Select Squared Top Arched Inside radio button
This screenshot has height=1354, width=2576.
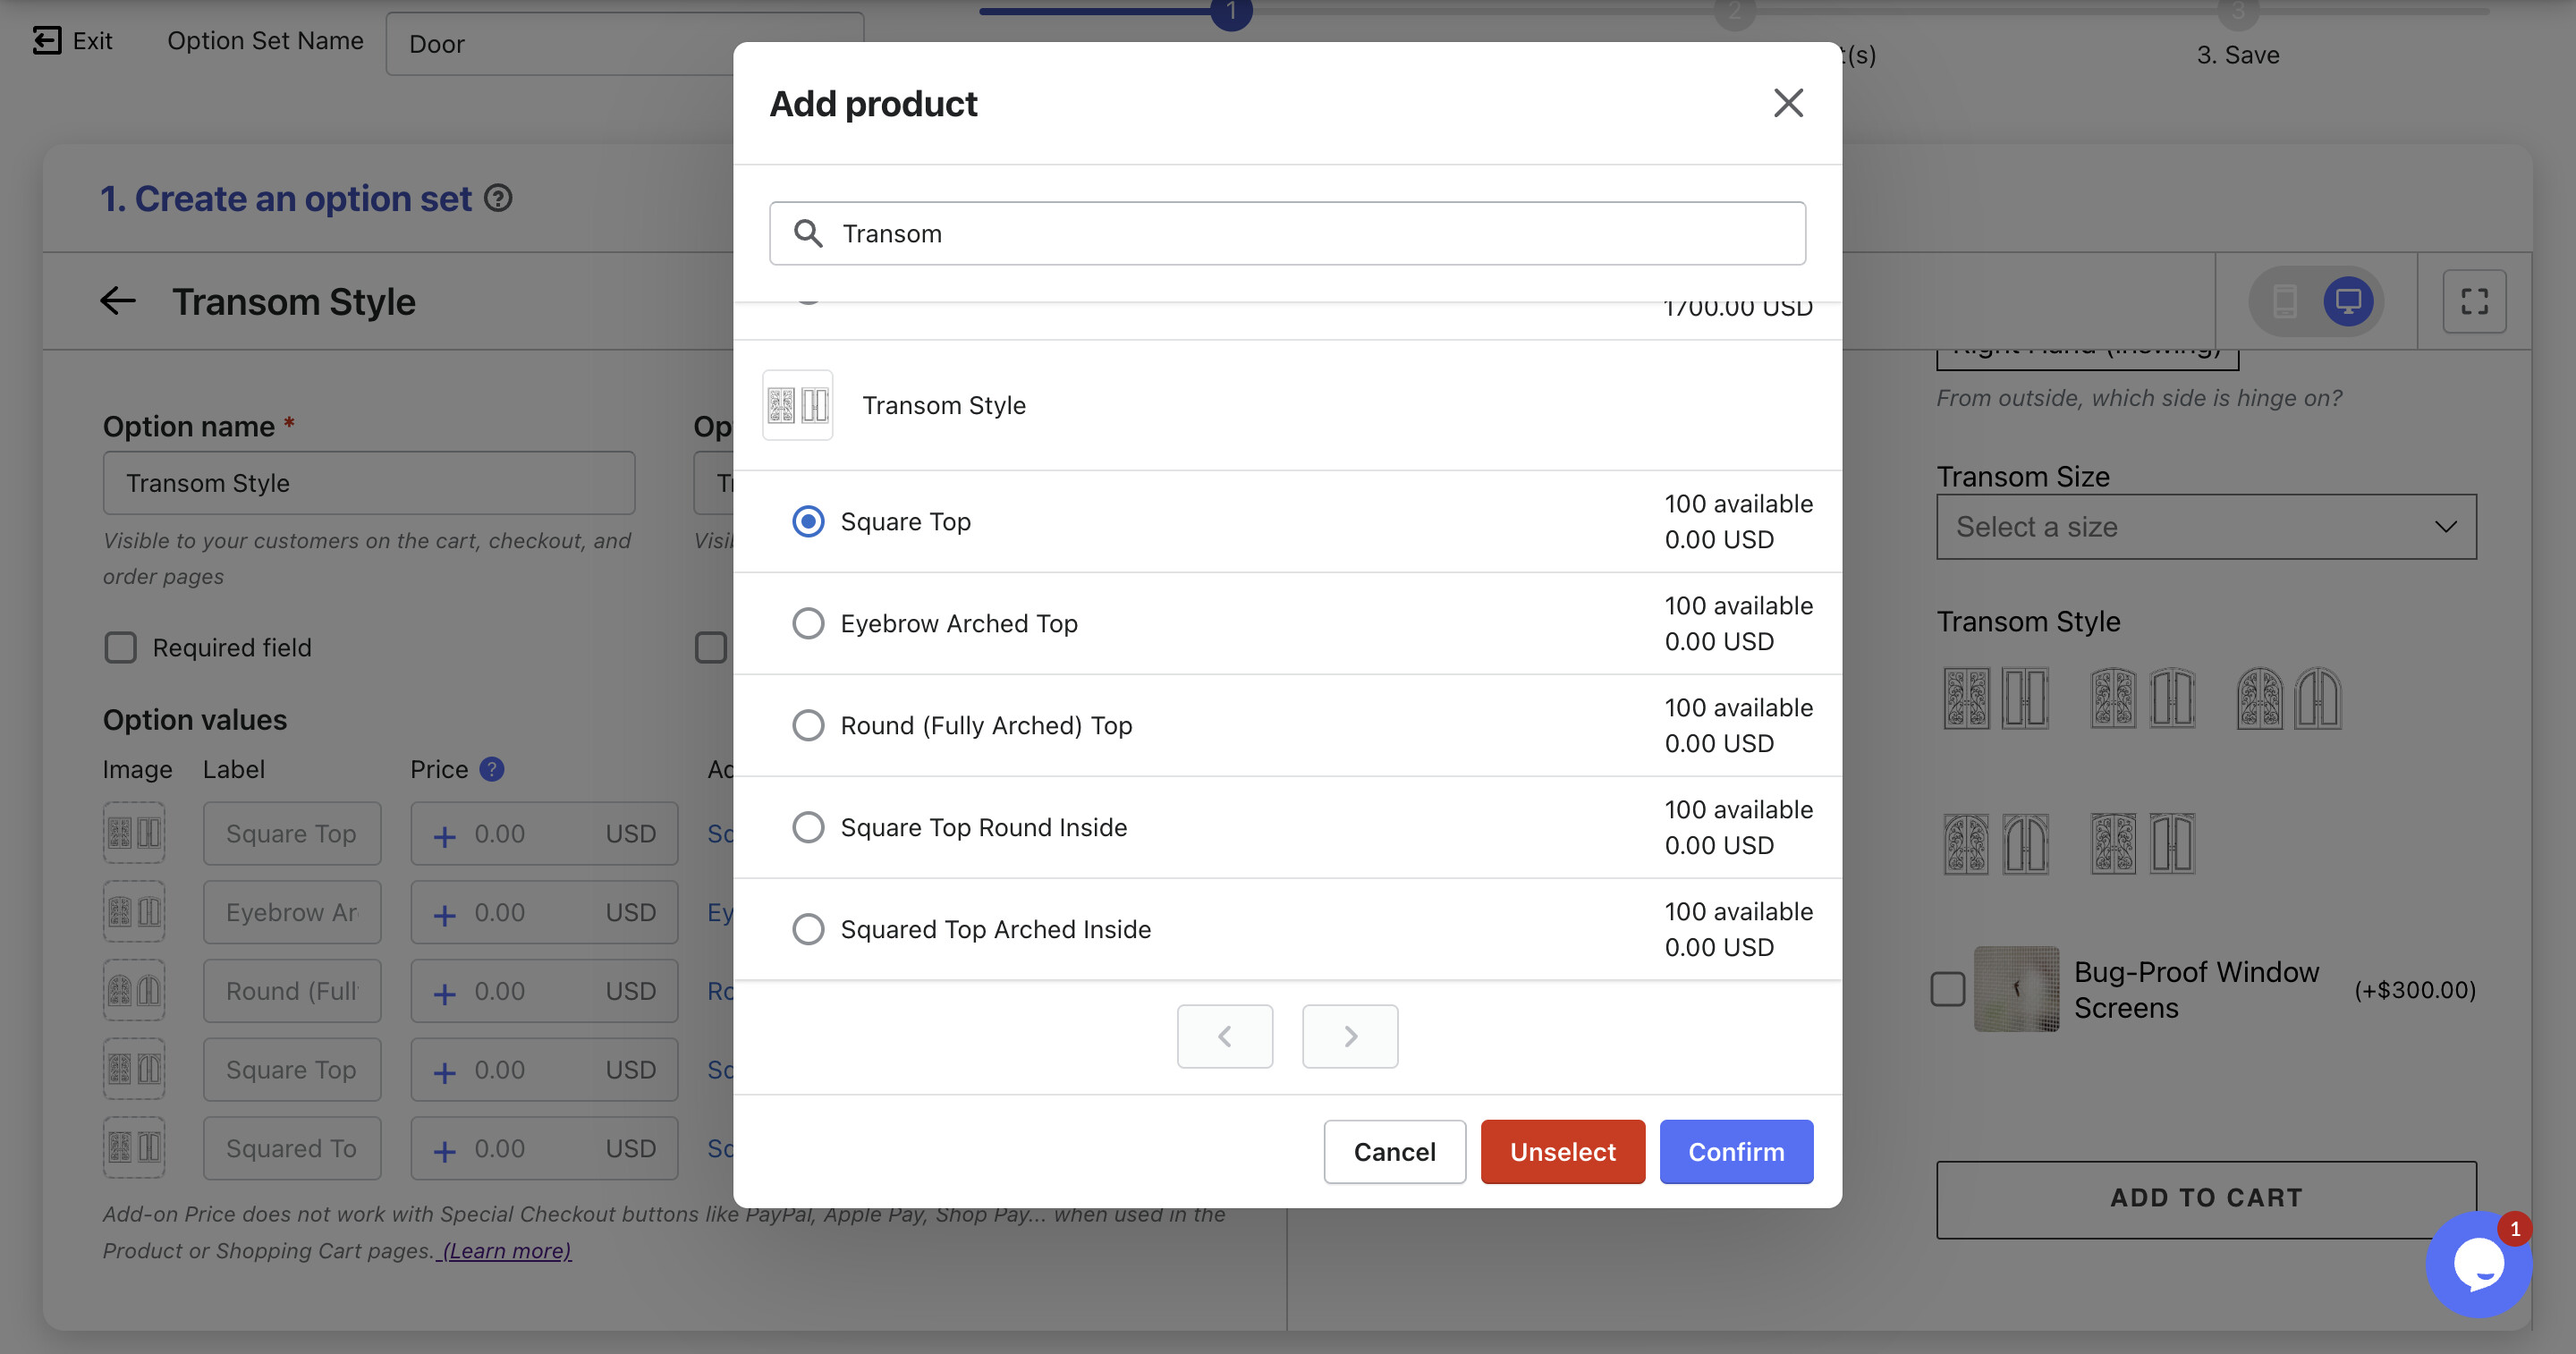808,929
